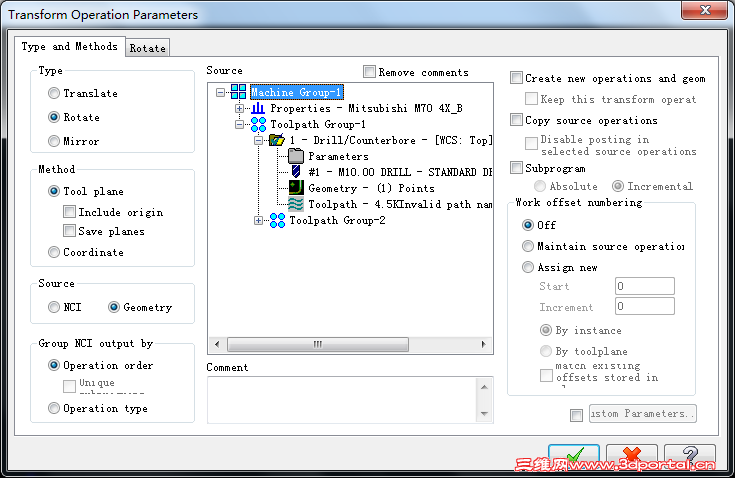Toggle Remove comments checkbox

tap(369, 72)
